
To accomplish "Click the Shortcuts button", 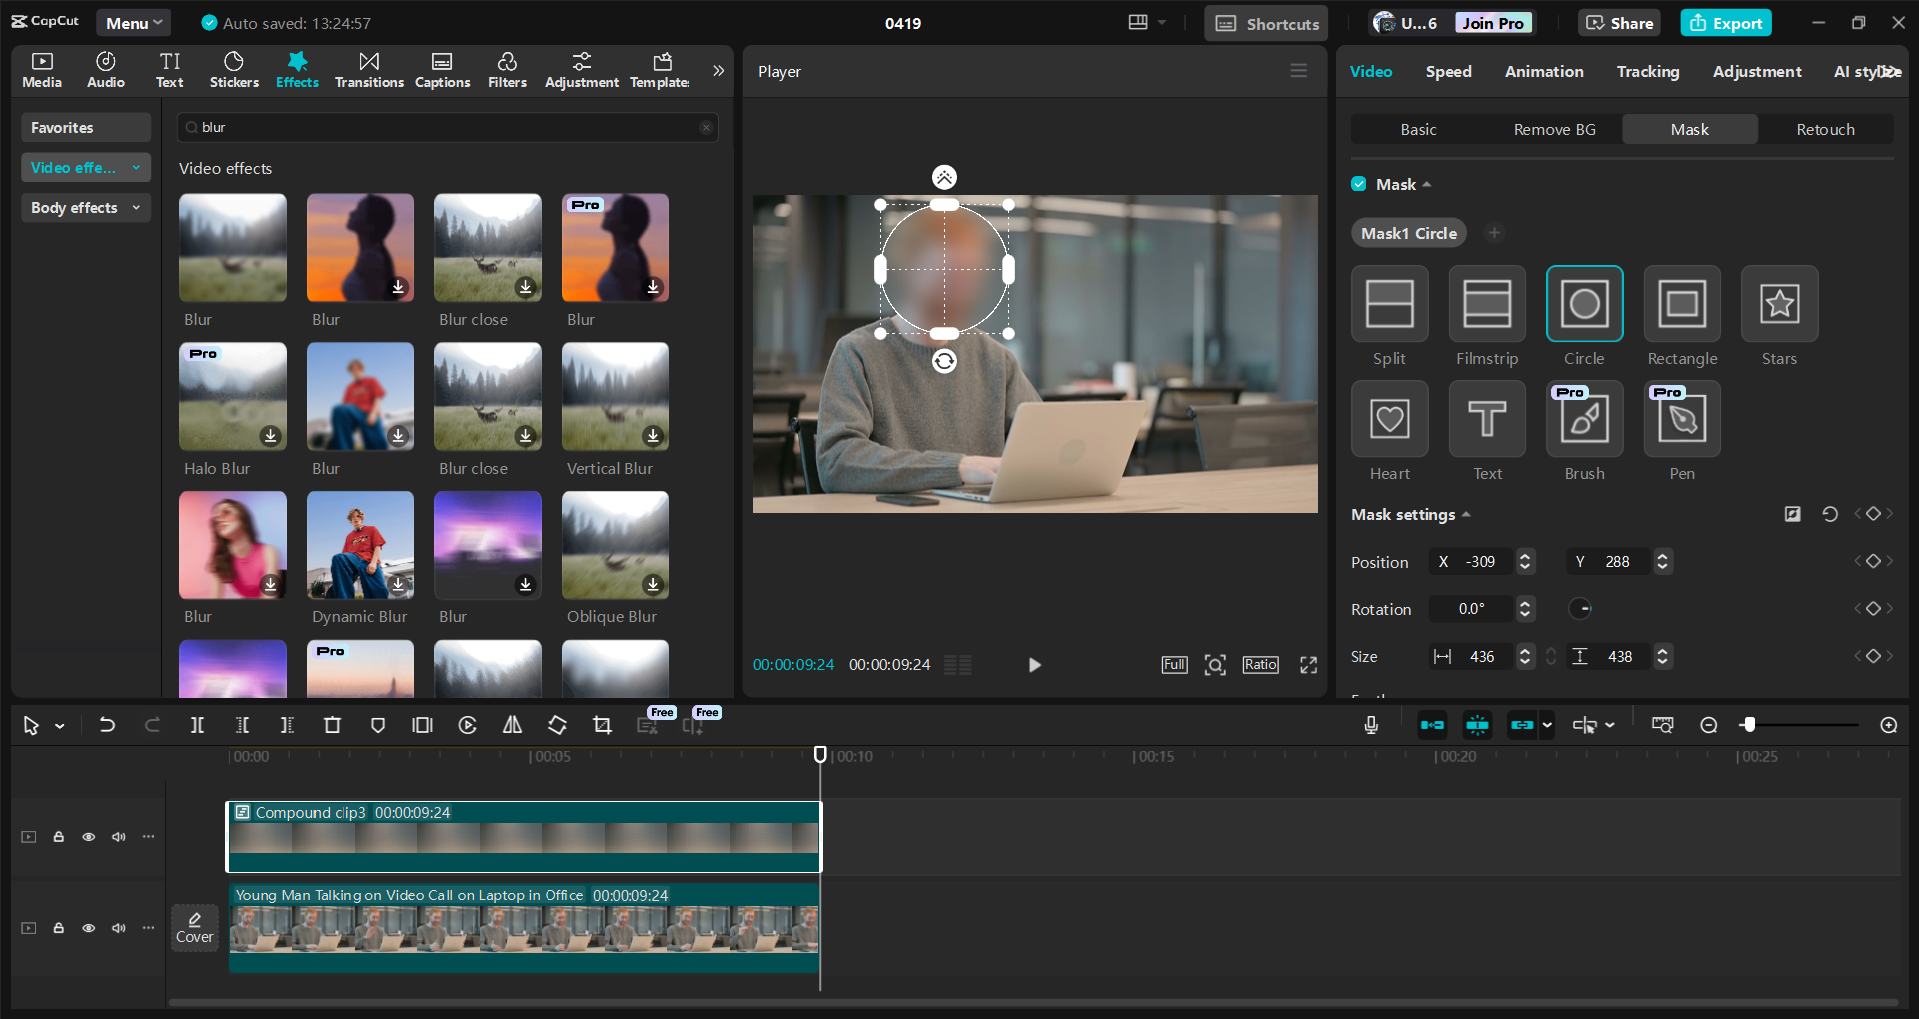I will [1266, 23].
